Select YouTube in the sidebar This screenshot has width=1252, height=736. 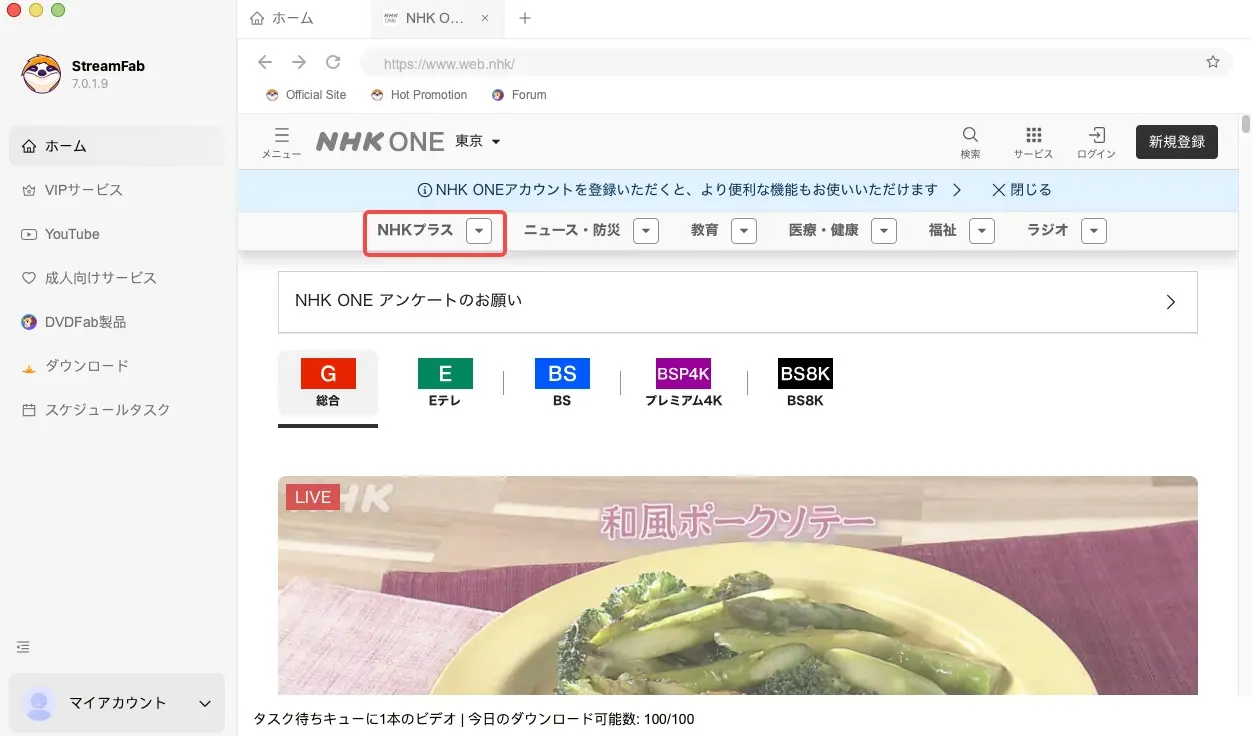click(x=117, y=234)
